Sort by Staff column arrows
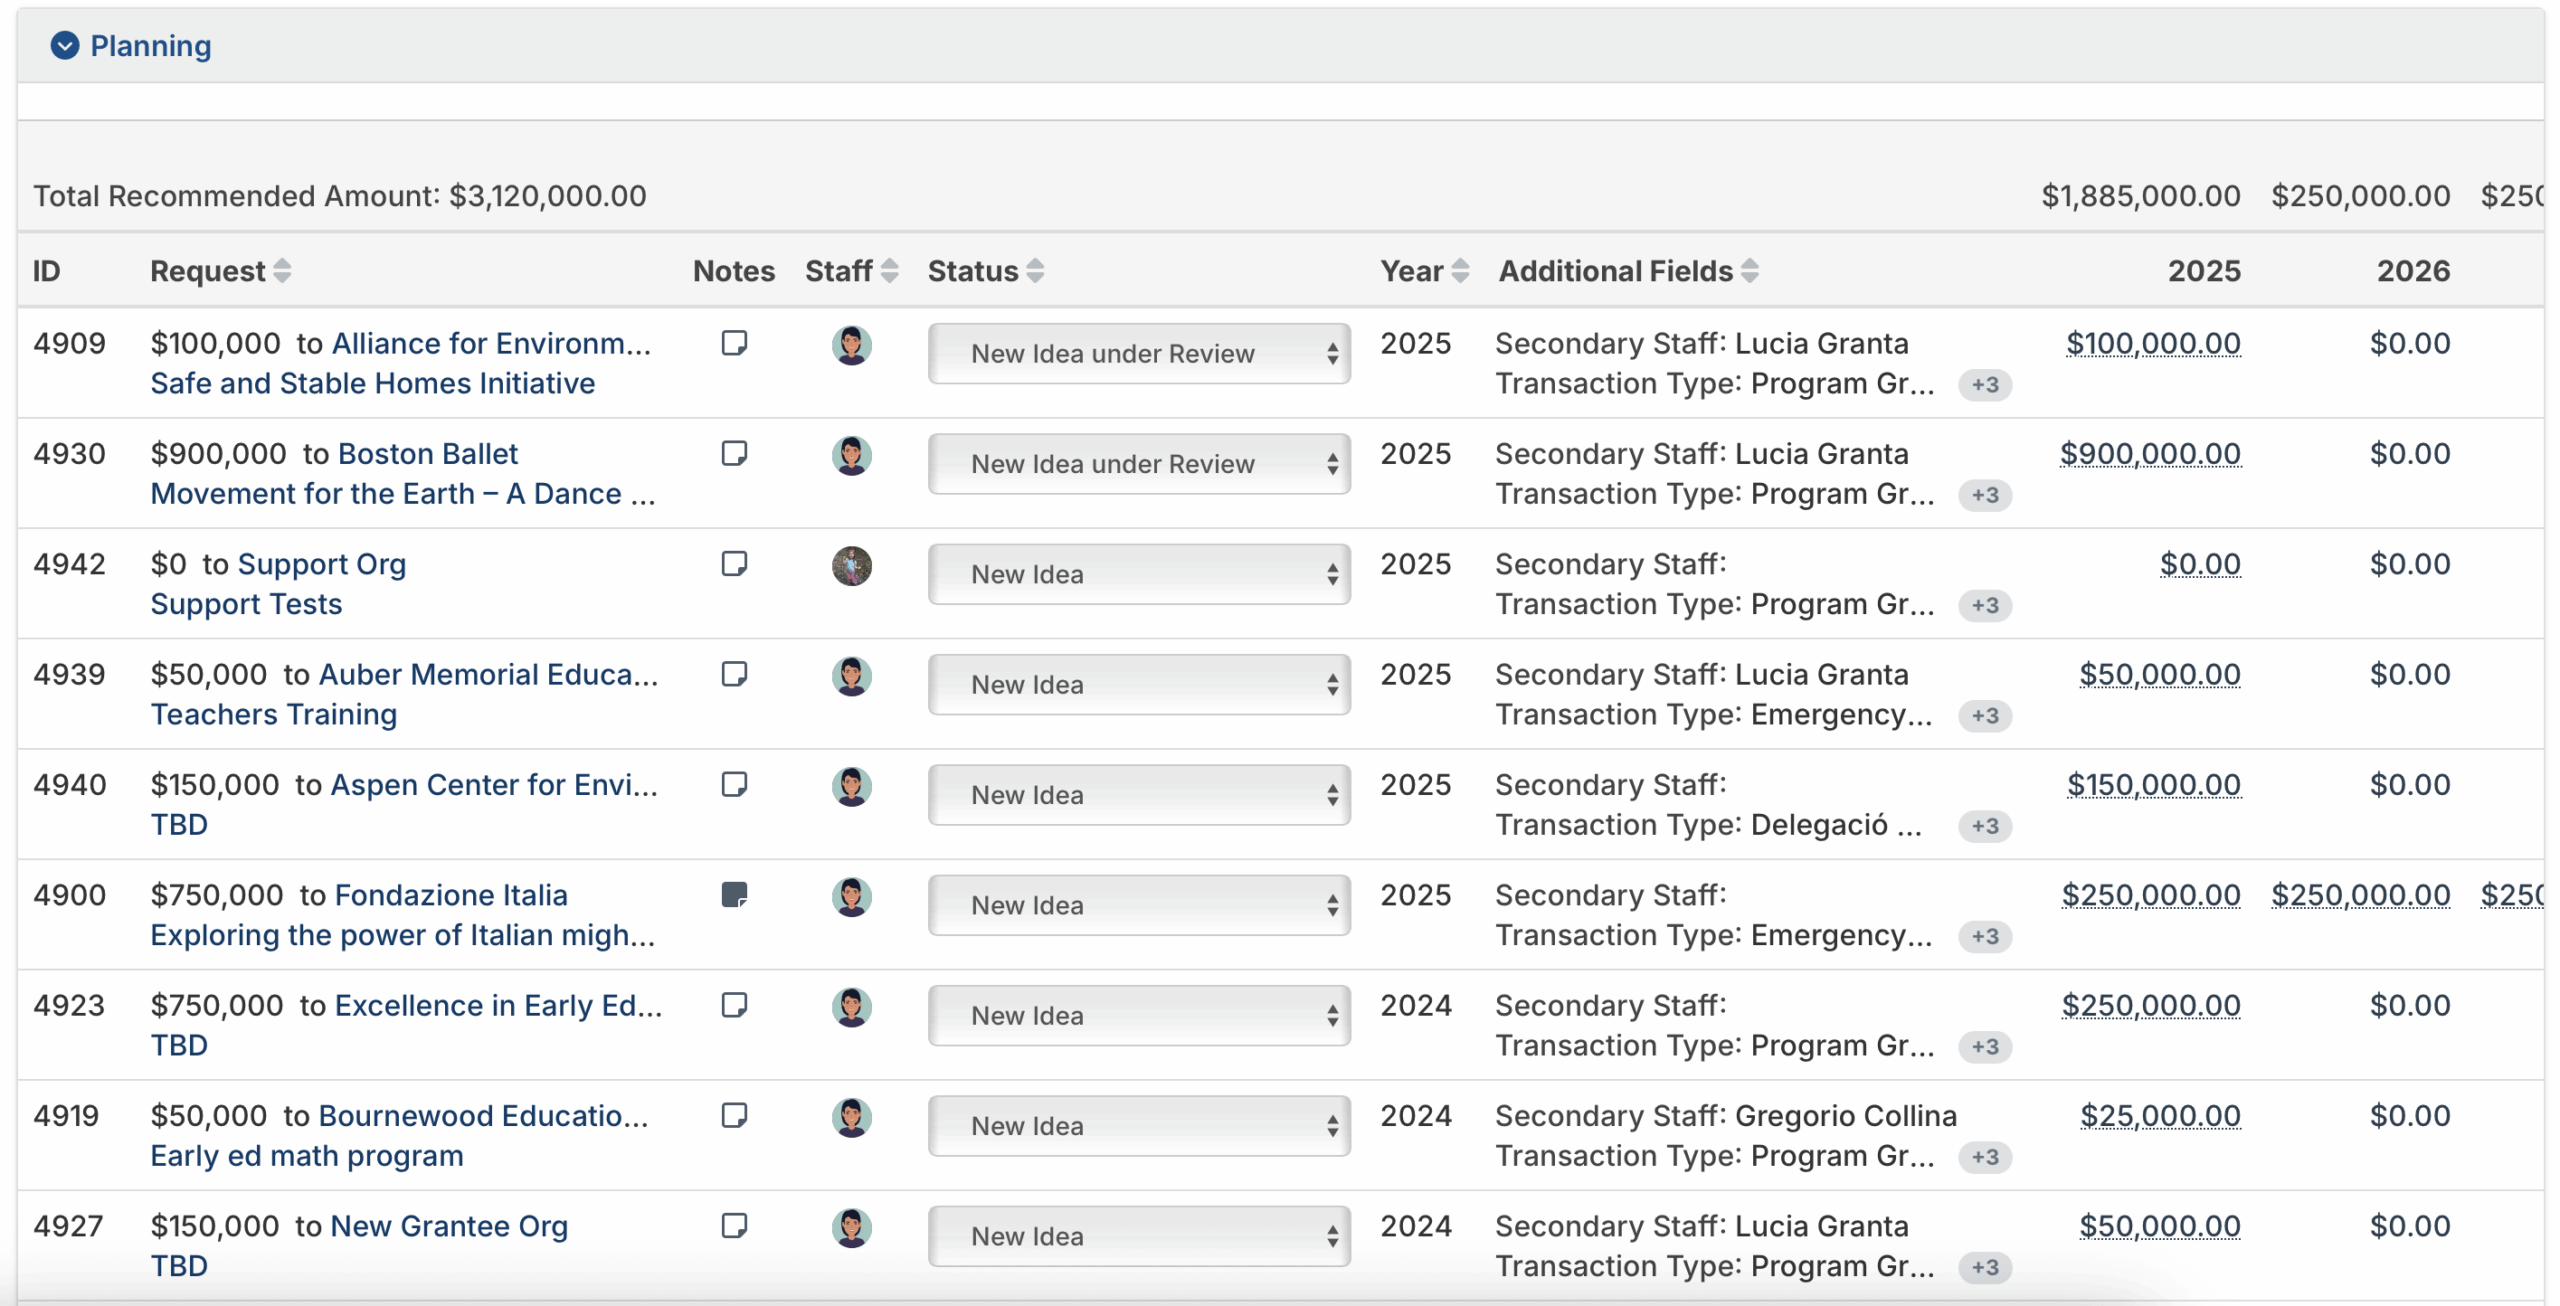This screenshot has height=1306, width=2560. (x=889, y=271)
